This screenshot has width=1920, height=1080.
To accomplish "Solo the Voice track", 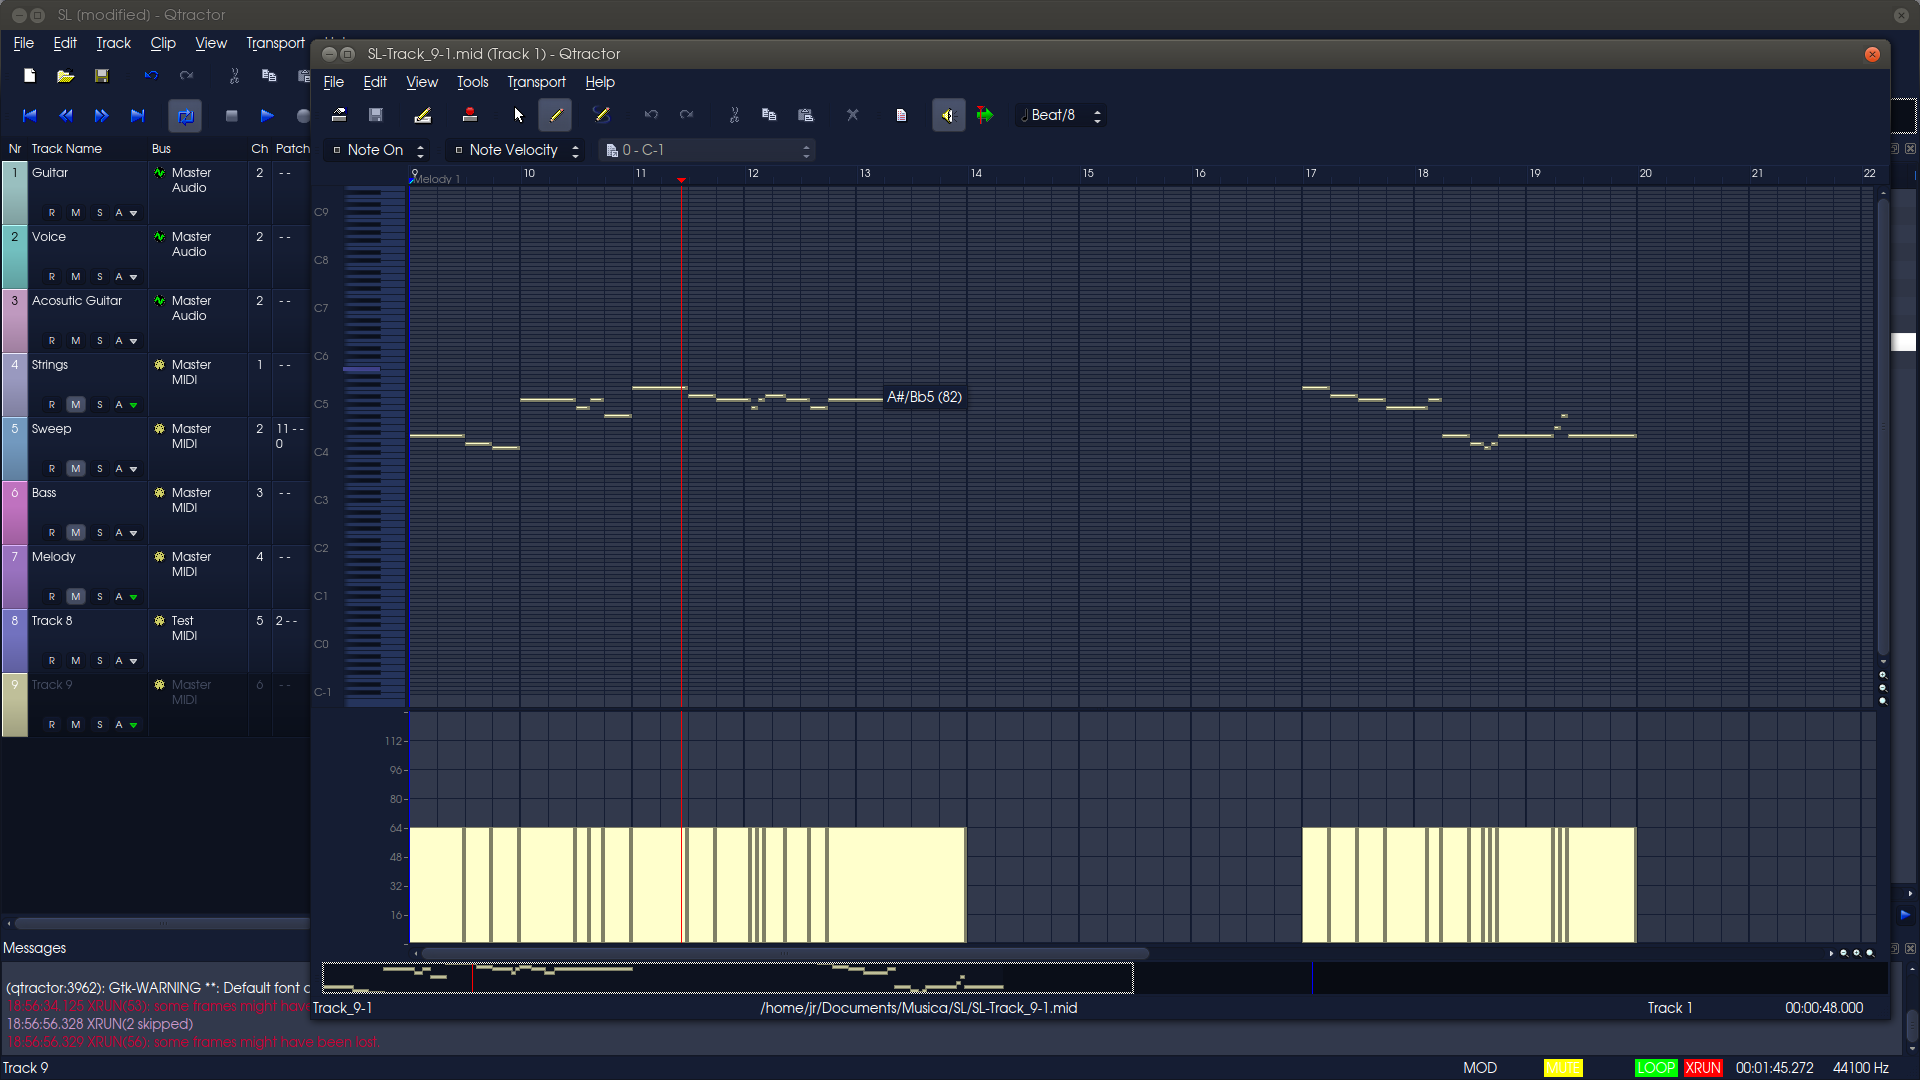I will pos(99,277).
